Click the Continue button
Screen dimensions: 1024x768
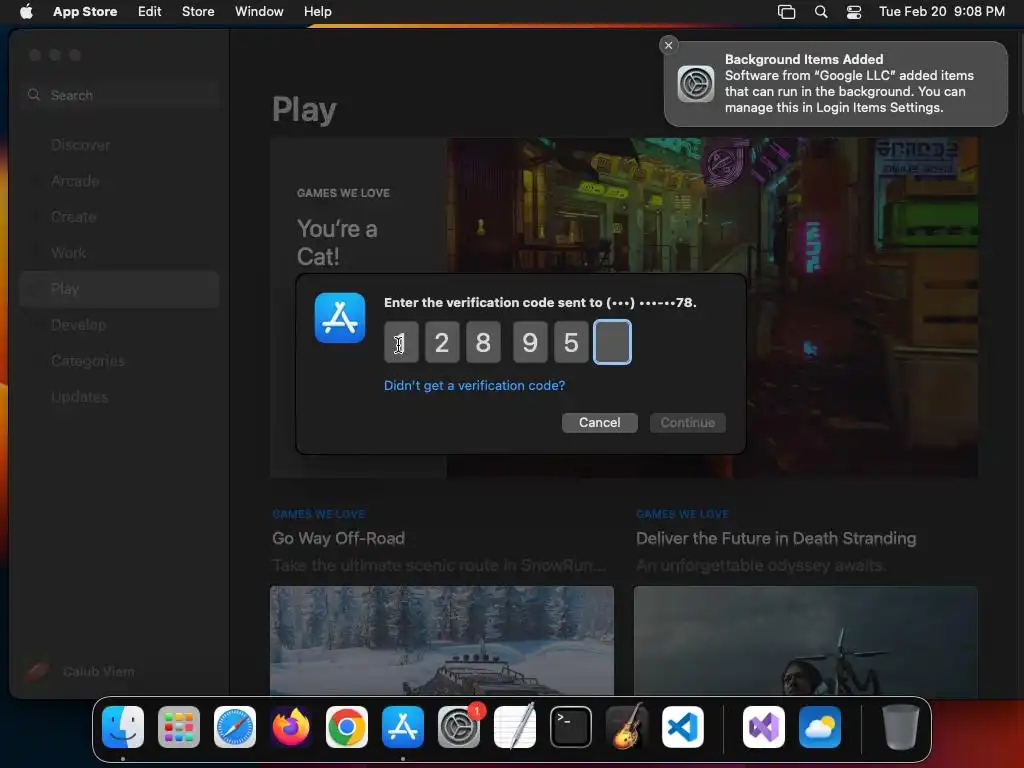(x=688, y=423)
